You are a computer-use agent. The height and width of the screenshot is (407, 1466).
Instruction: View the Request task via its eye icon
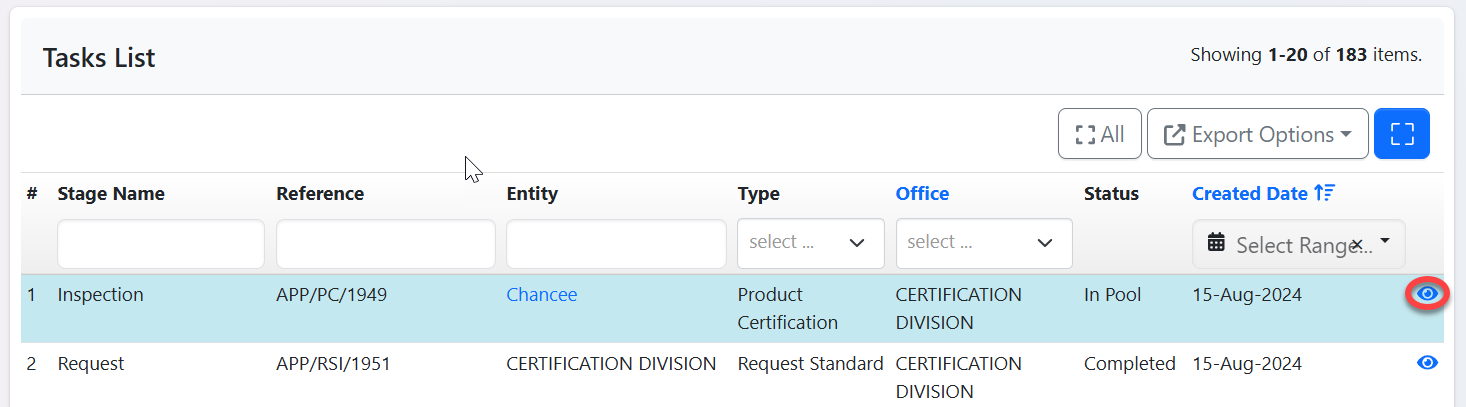1427,363
